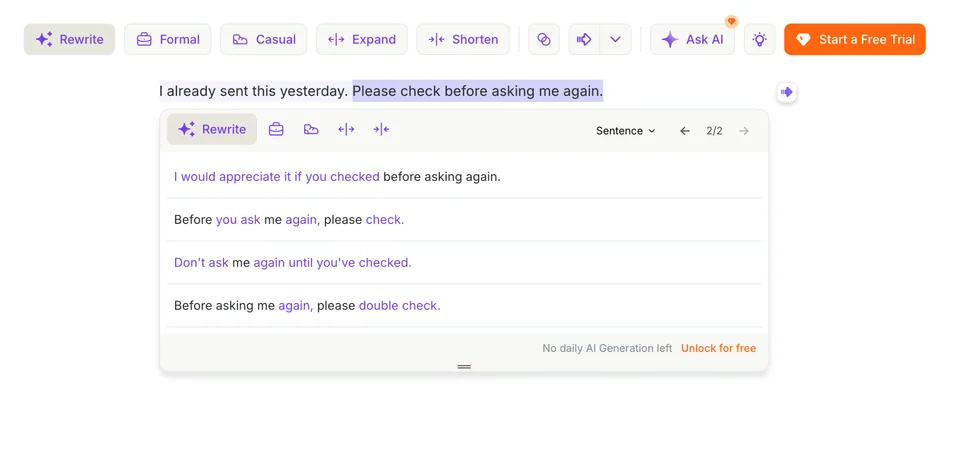Click the Unlock for free link

click(x=718, y=348)
